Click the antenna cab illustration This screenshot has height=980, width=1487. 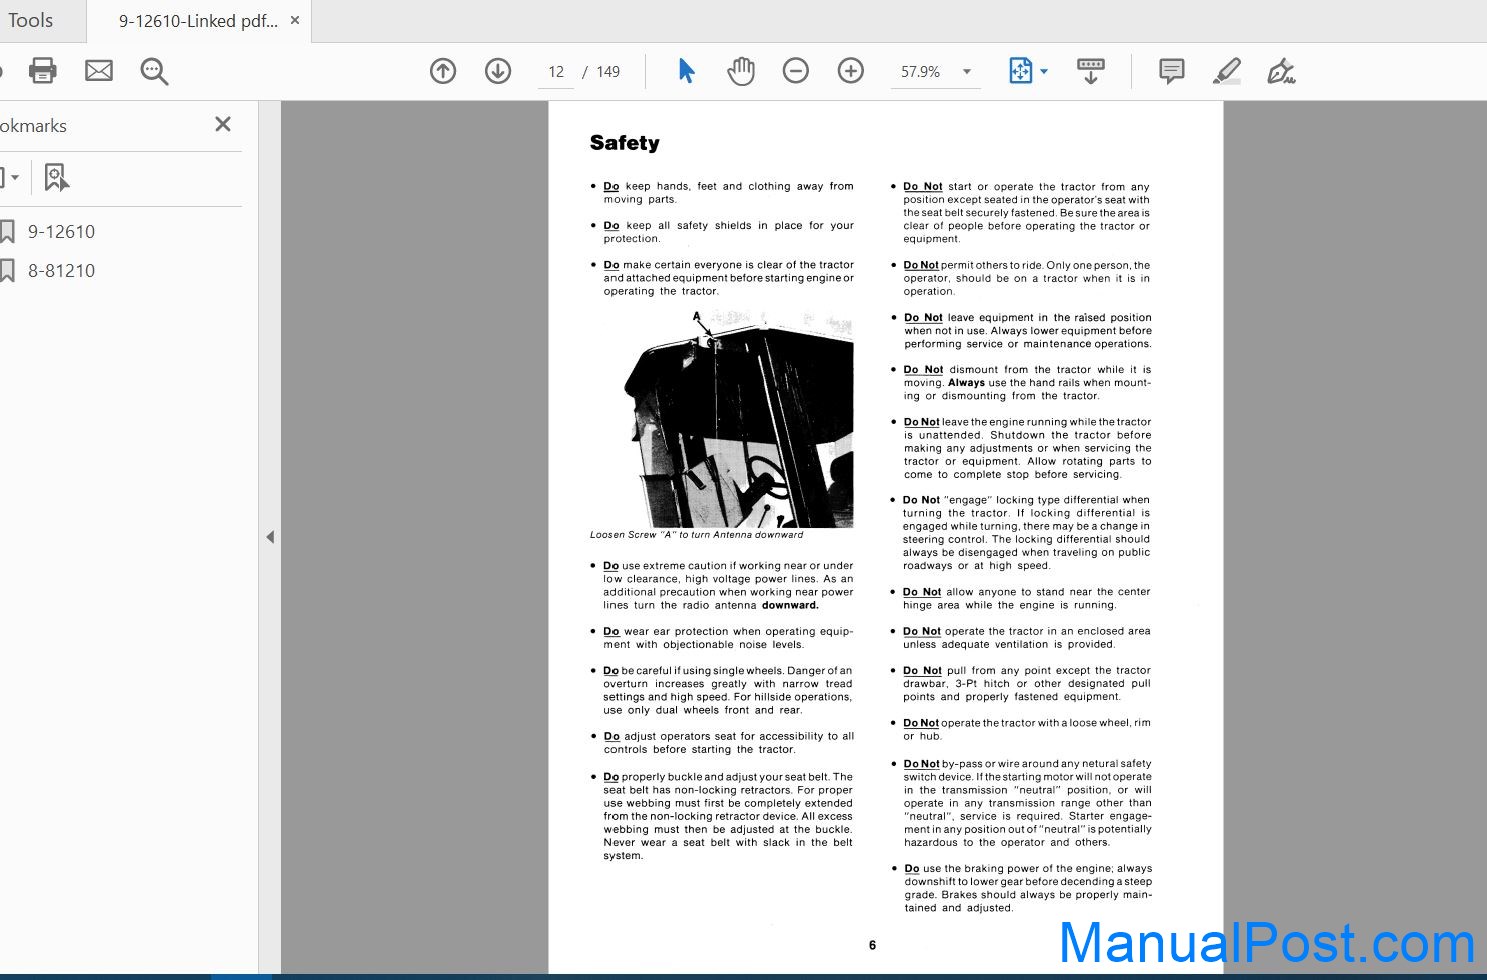[738, 418]
